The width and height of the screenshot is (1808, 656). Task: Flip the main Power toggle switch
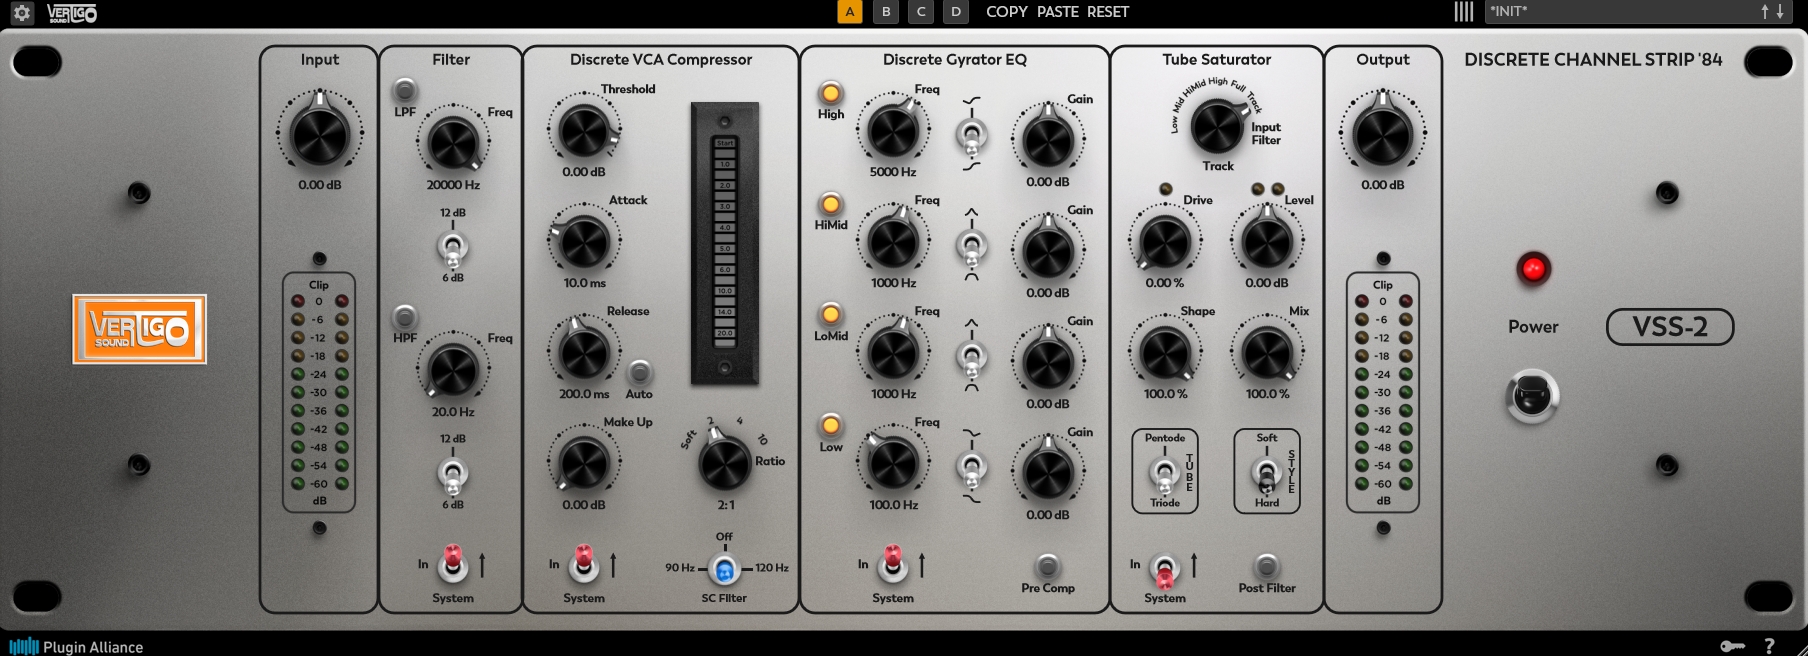point(1532,396)
